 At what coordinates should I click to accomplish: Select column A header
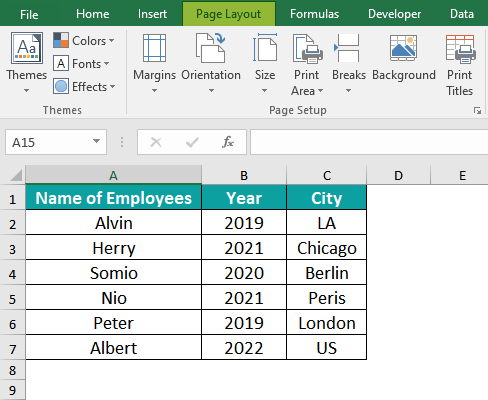click(x=113, y=175)
